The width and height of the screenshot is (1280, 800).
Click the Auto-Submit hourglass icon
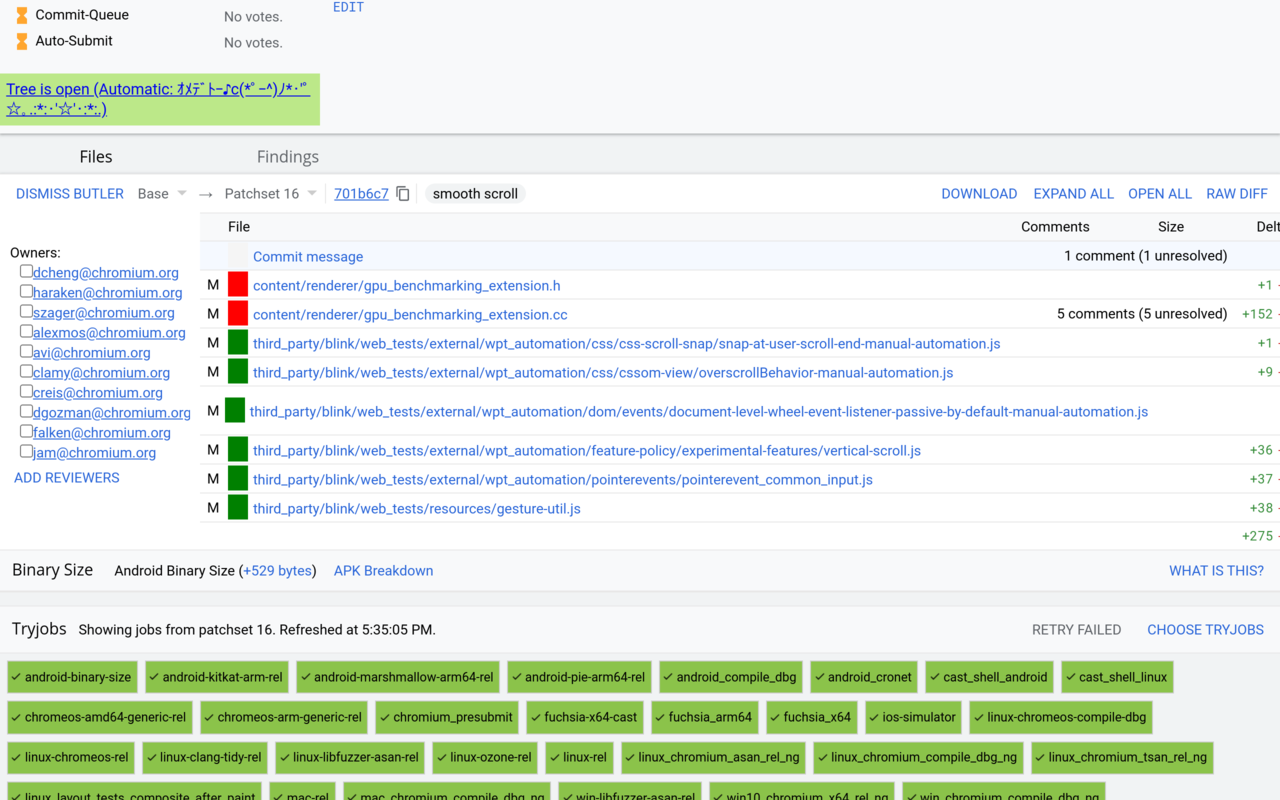click(22, 41)
